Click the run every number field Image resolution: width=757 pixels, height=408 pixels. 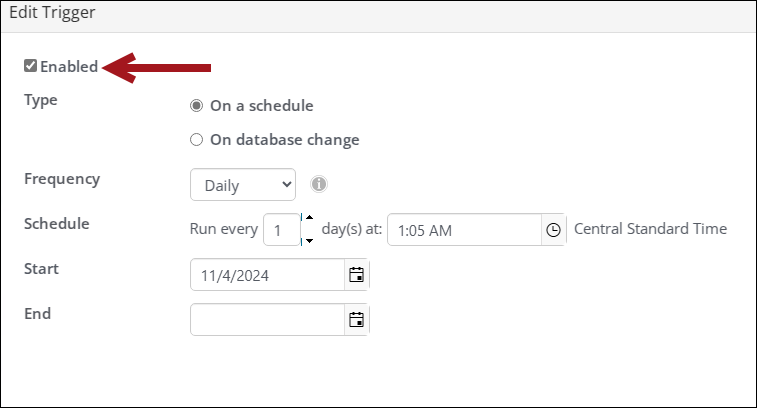(282, 229)
